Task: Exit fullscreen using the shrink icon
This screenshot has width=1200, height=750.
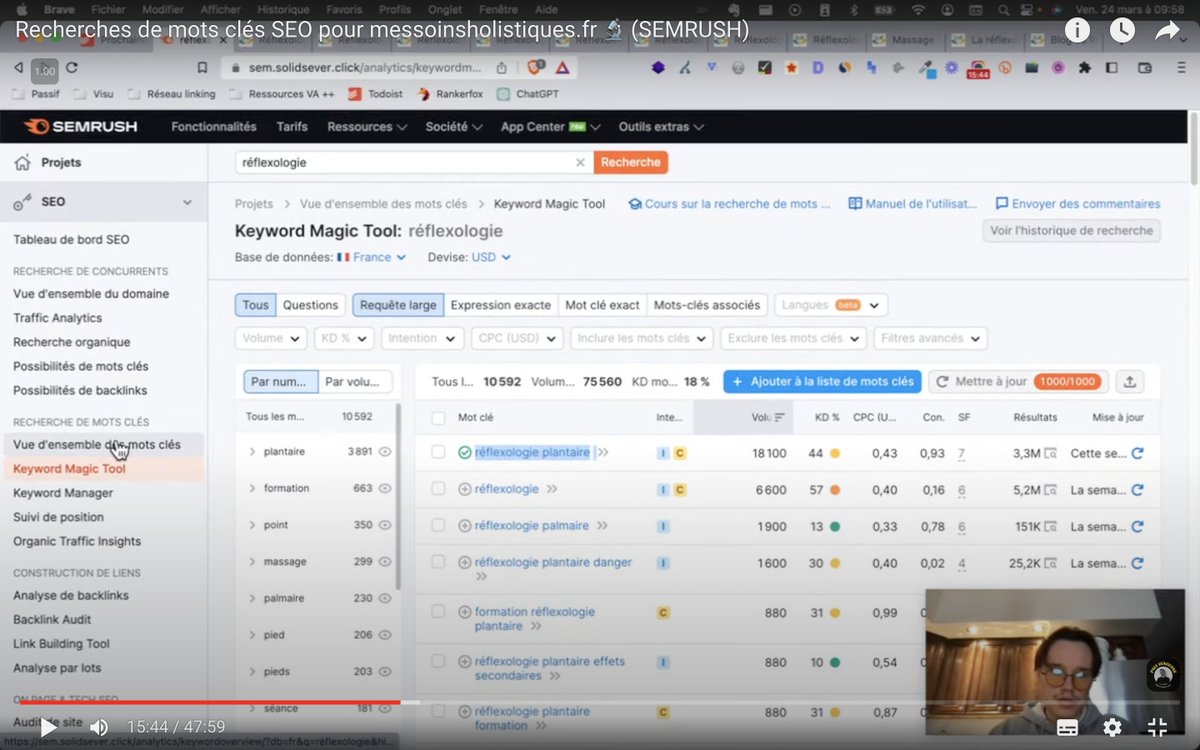Action: pos(1157,727)
